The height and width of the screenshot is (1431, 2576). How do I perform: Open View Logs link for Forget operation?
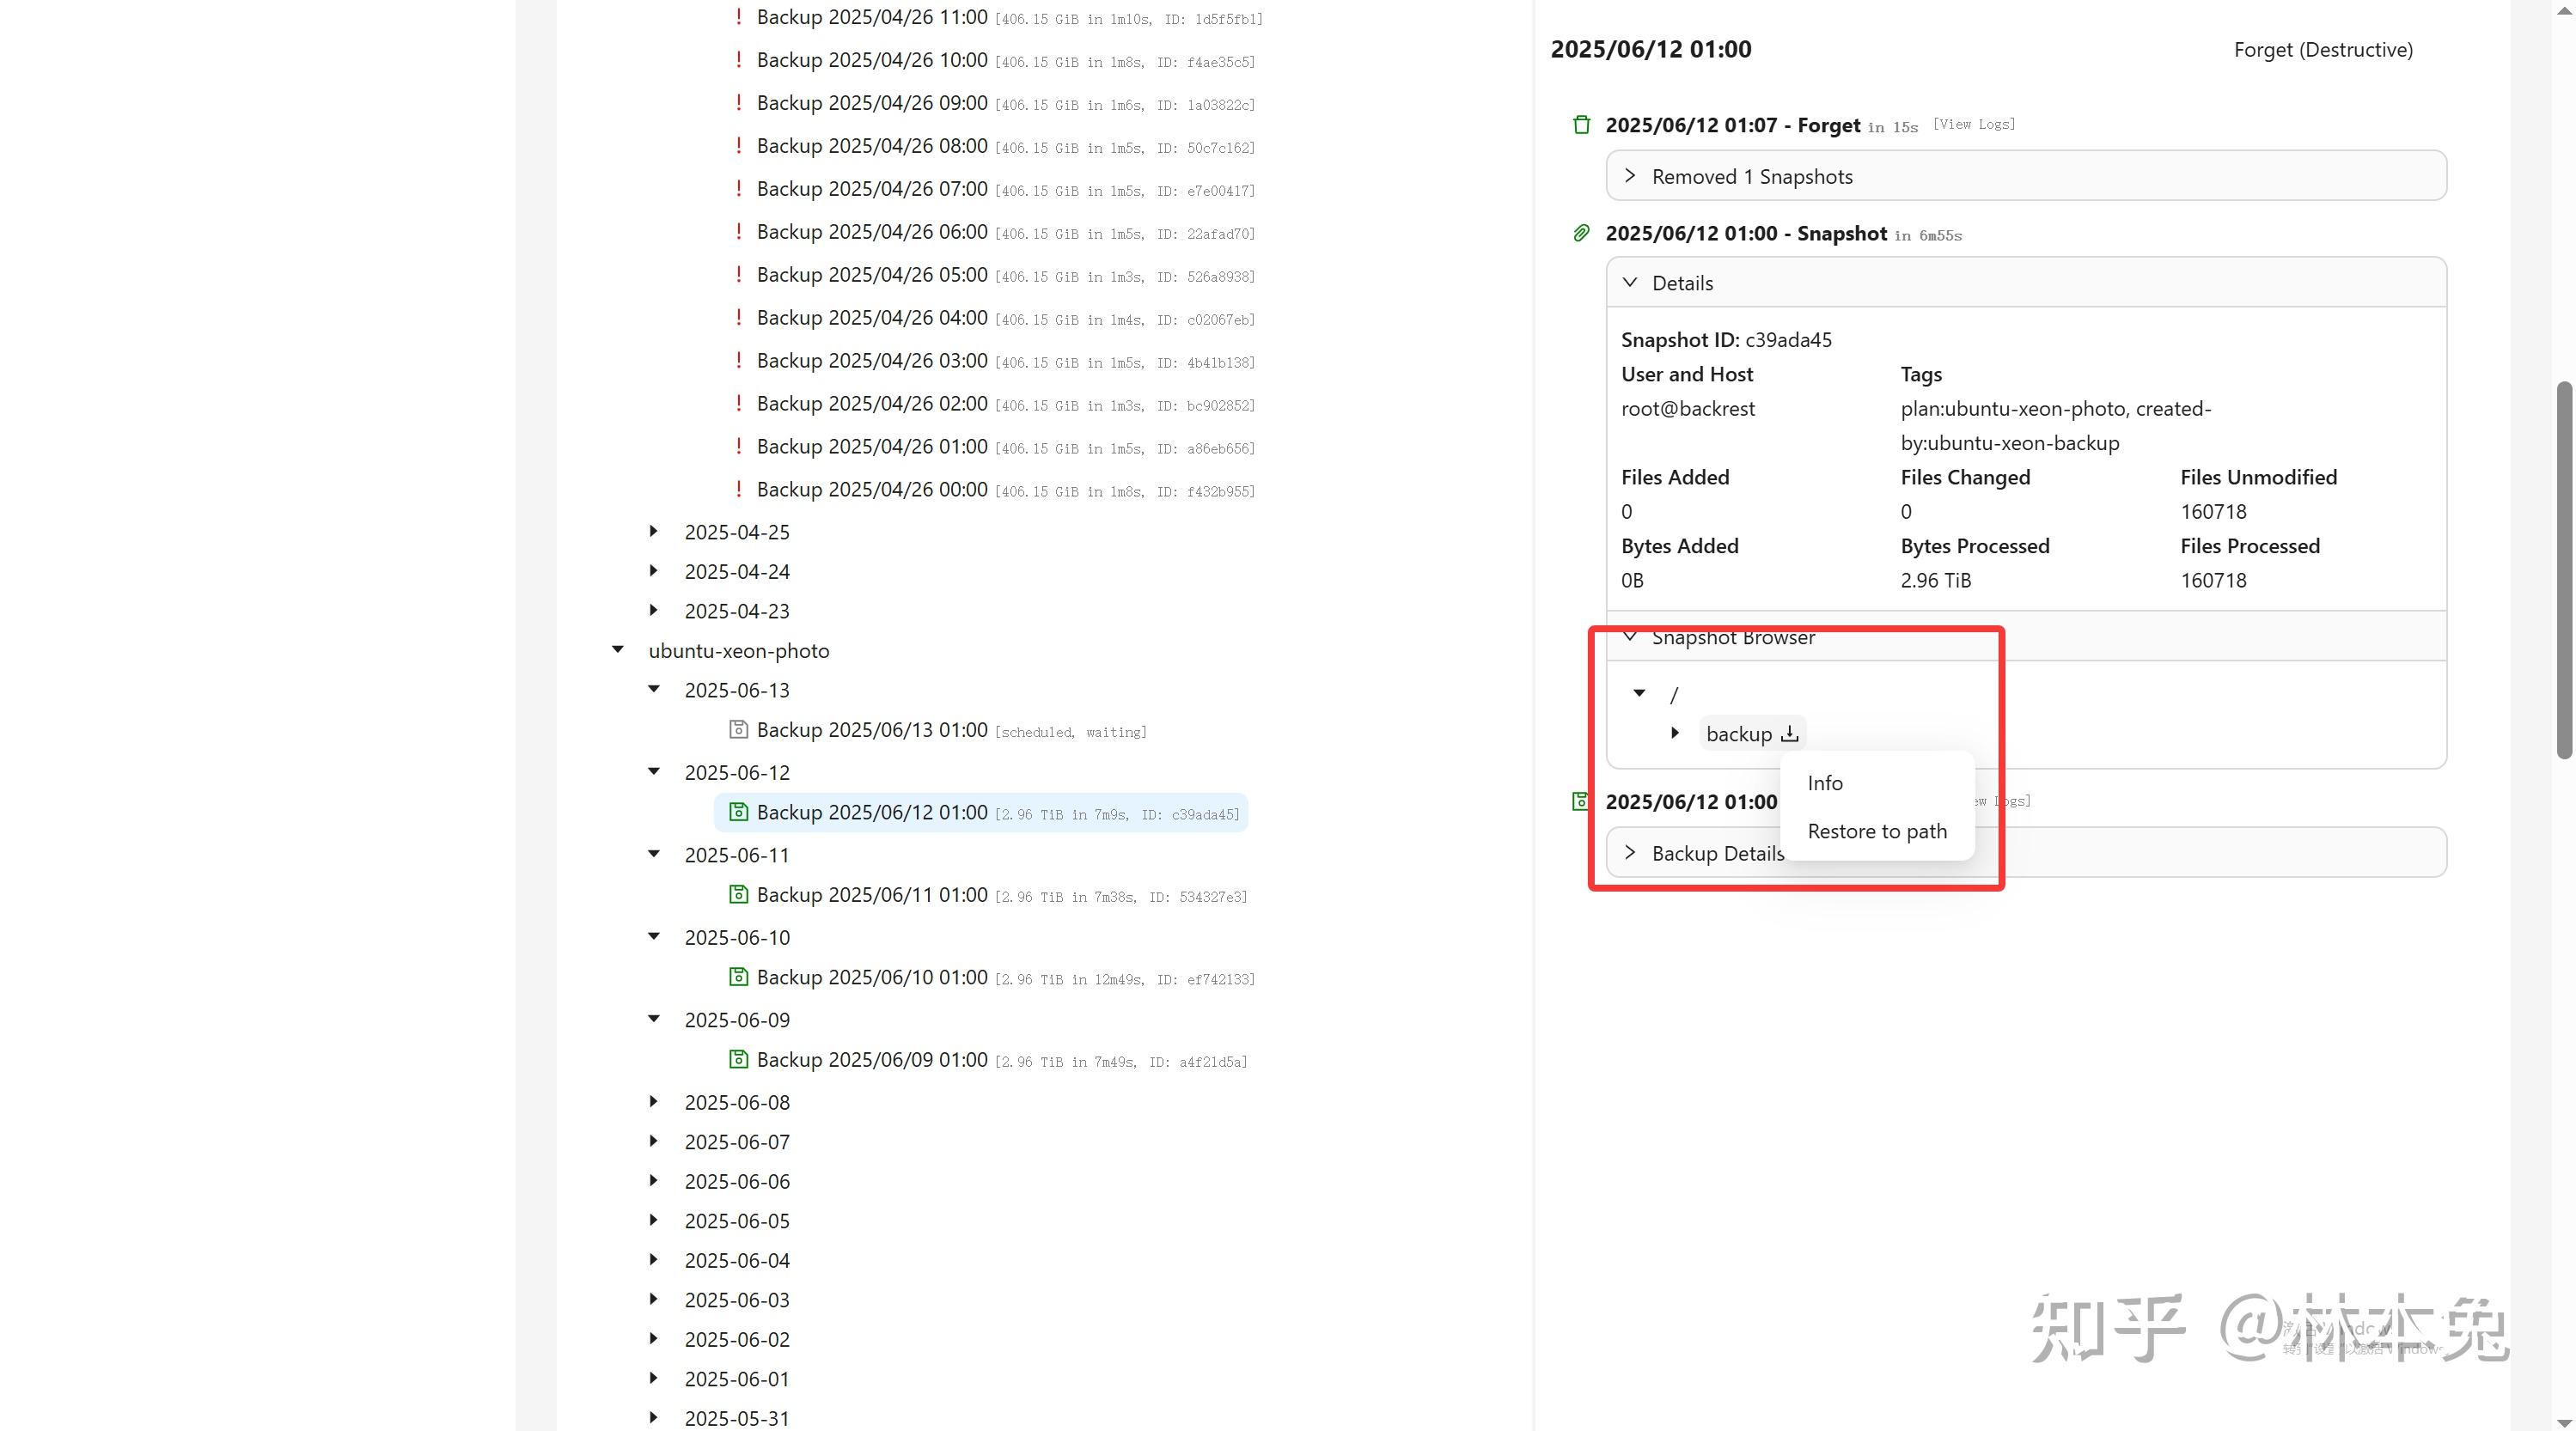1973,124
